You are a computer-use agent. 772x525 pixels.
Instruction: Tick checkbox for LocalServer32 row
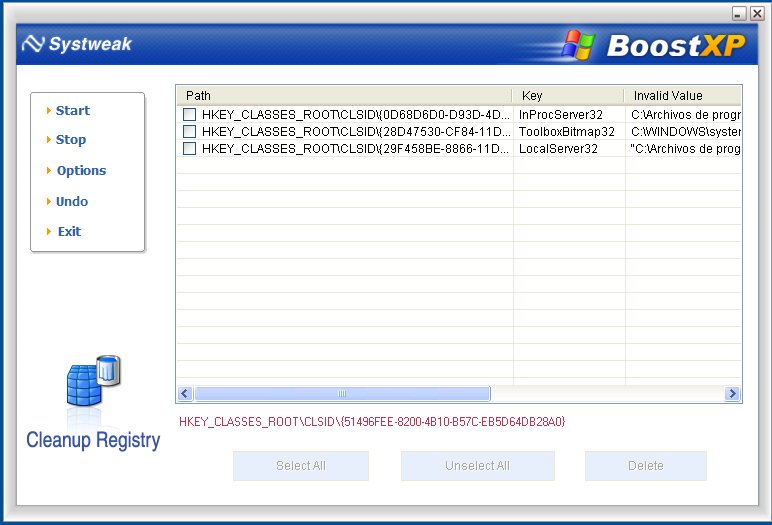point(190,148)
